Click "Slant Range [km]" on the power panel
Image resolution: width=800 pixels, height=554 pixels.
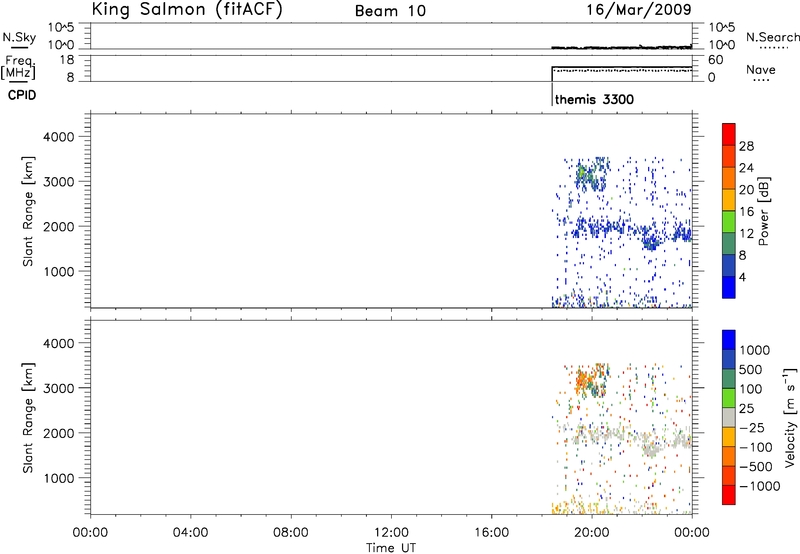28,212
